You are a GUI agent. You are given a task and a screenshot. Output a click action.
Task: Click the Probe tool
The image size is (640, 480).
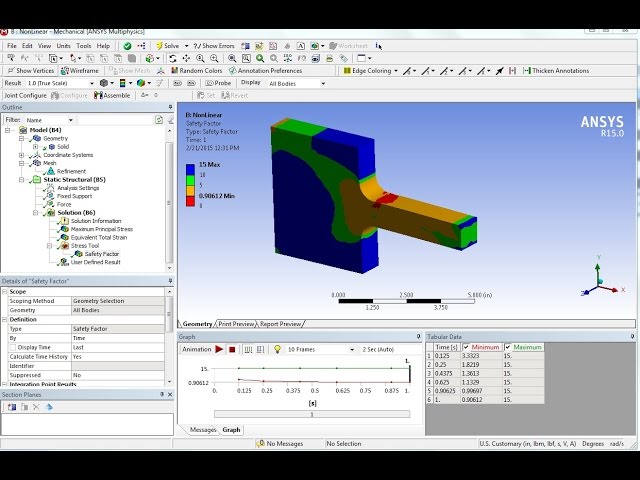(218, 83)
